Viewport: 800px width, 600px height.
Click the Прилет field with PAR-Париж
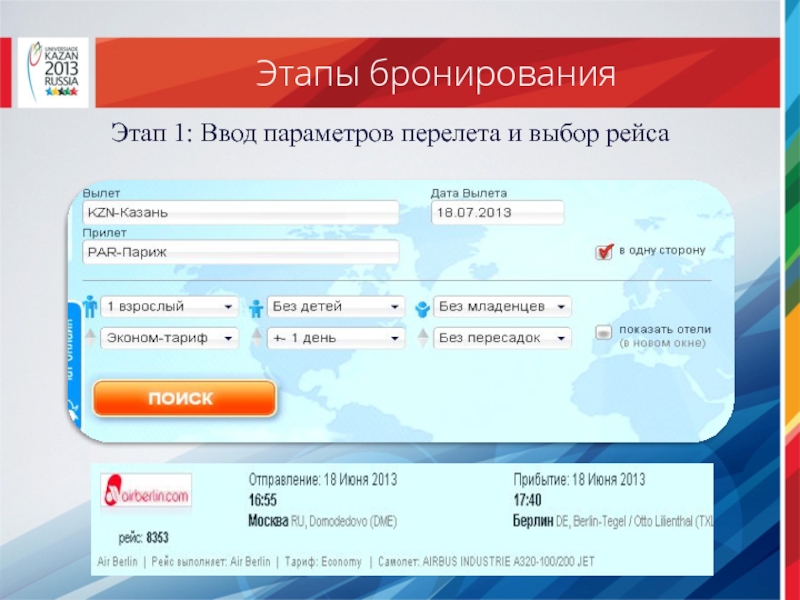(240, 252)
